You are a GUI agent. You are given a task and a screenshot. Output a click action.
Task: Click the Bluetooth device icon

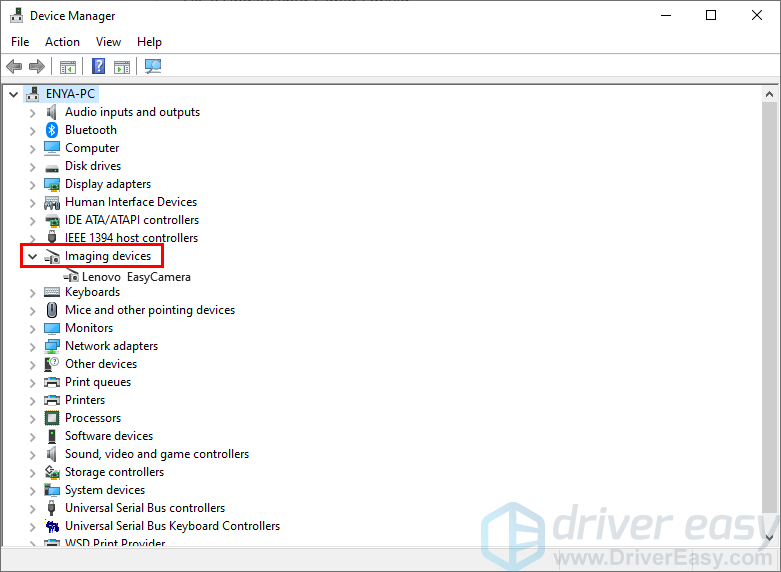52,130
